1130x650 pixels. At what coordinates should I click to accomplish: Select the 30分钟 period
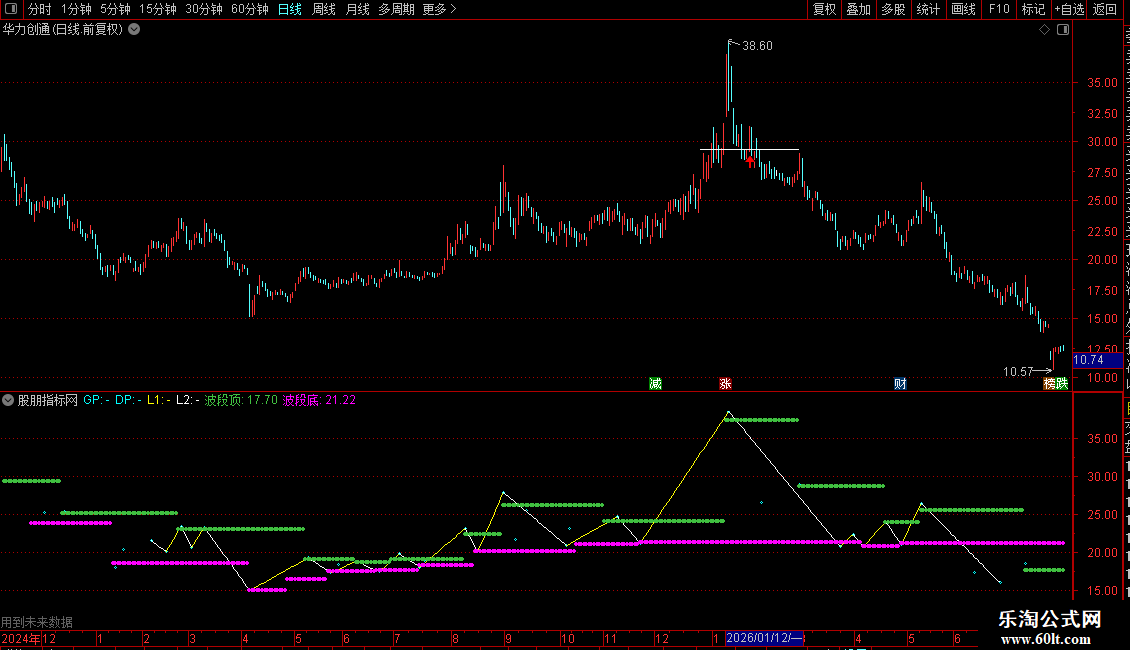coord(204,9)
